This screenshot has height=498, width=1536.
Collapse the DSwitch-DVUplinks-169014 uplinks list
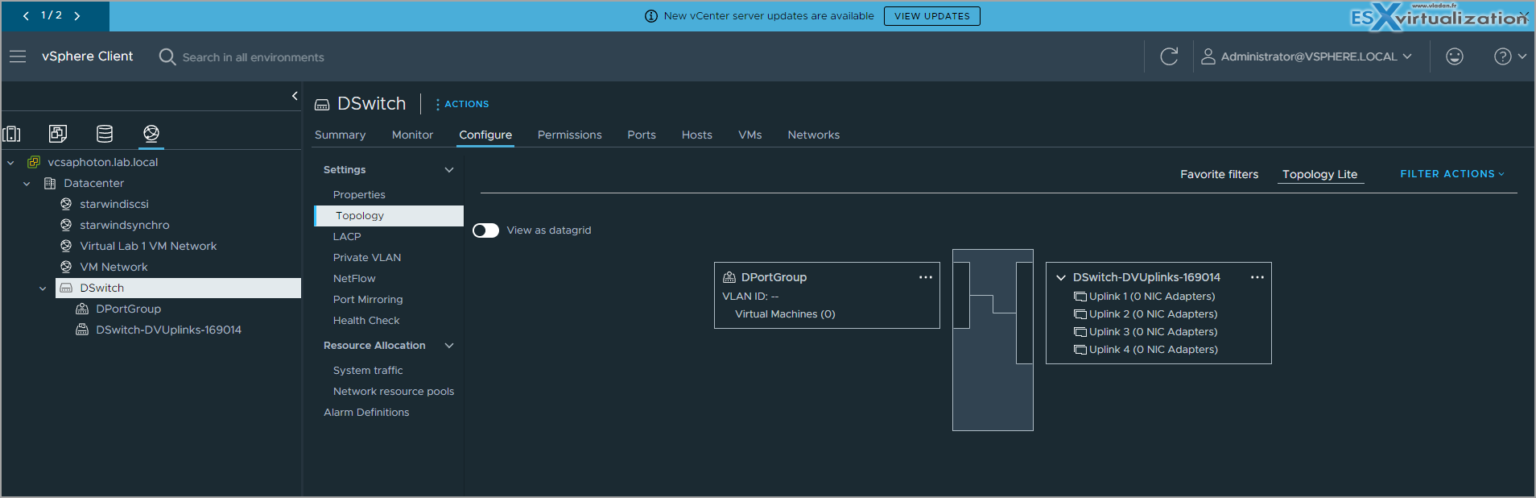[x=1061, y=278]
